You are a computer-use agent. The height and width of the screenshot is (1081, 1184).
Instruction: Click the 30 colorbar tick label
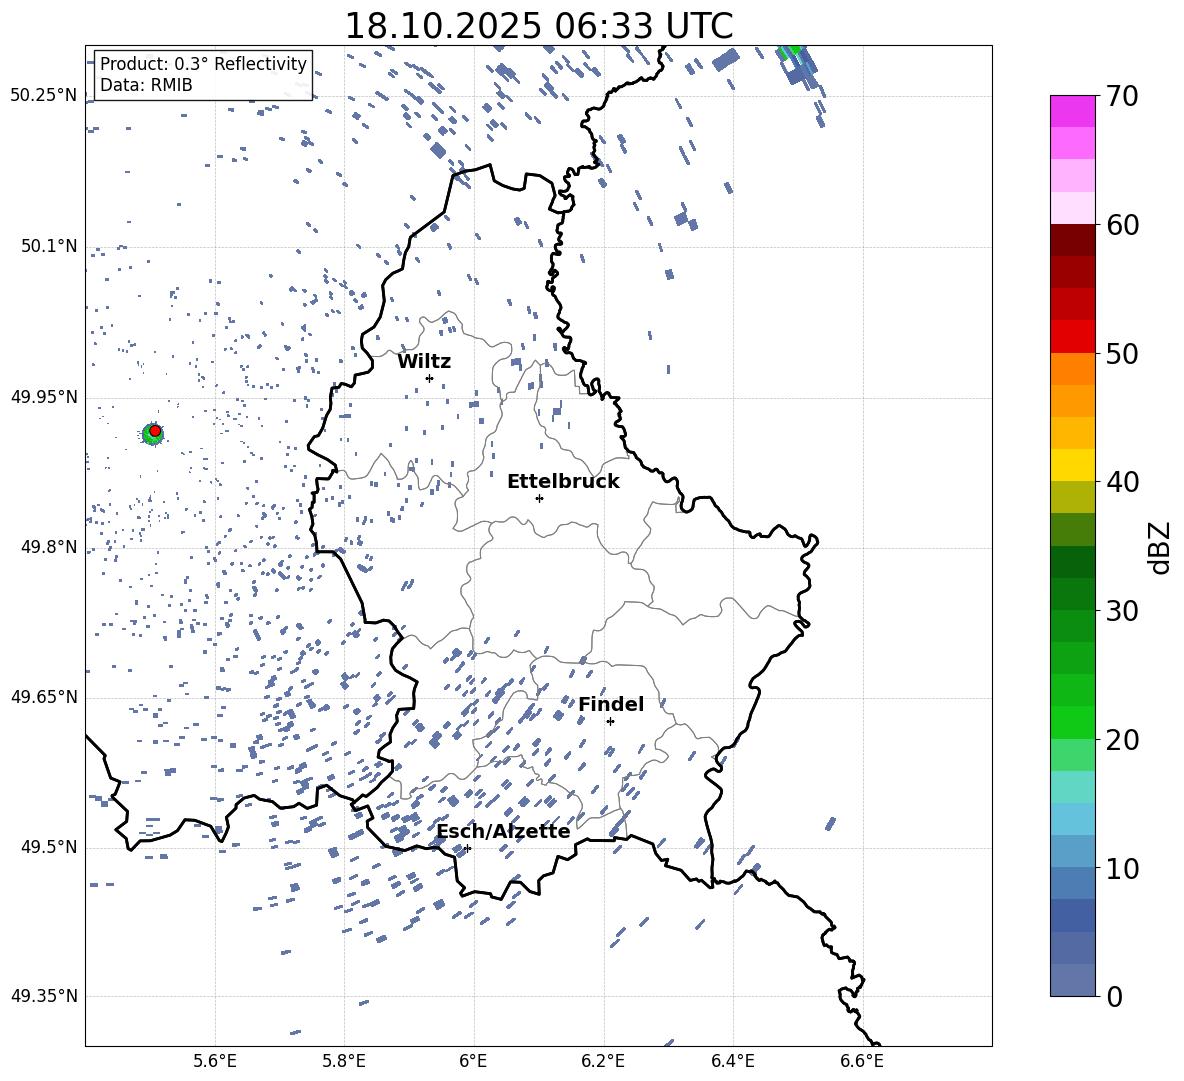click(1122, 611)
